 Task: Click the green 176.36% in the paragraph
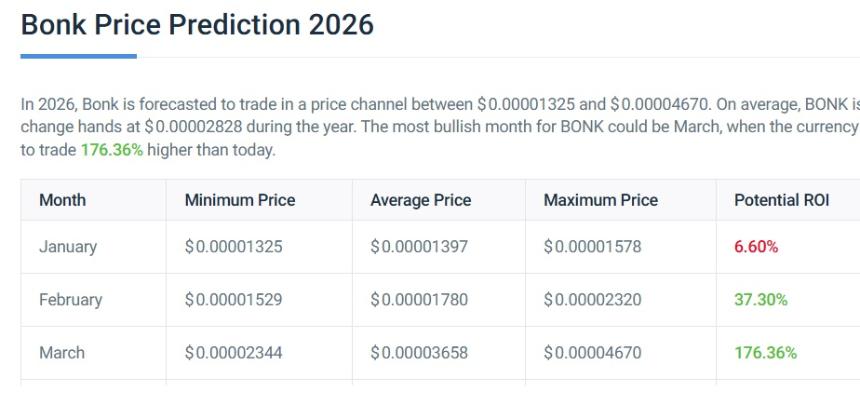(x=112, y=150)
